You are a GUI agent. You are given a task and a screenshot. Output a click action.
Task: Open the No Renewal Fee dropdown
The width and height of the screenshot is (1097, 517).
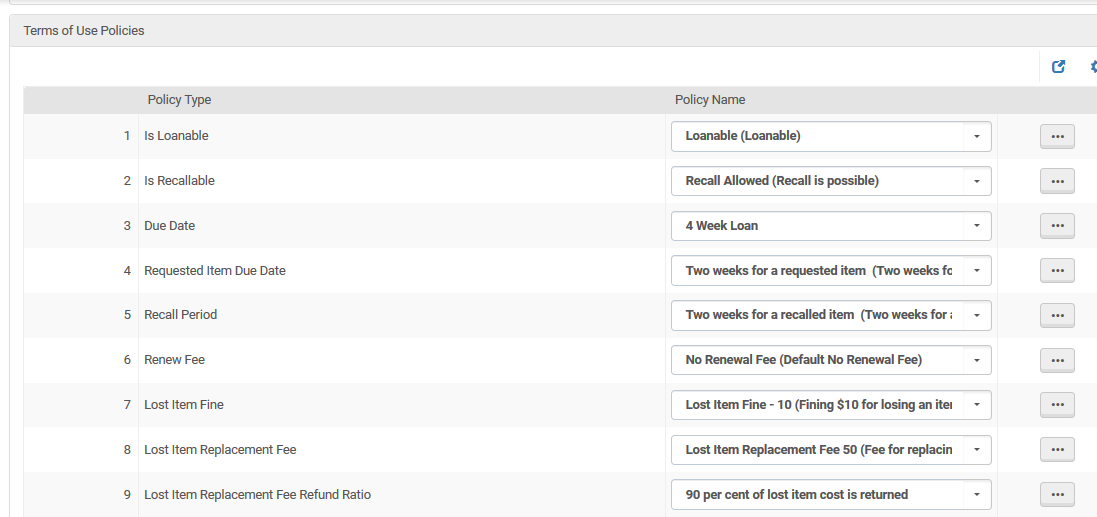pyautogui.click(x=831, y=360)
